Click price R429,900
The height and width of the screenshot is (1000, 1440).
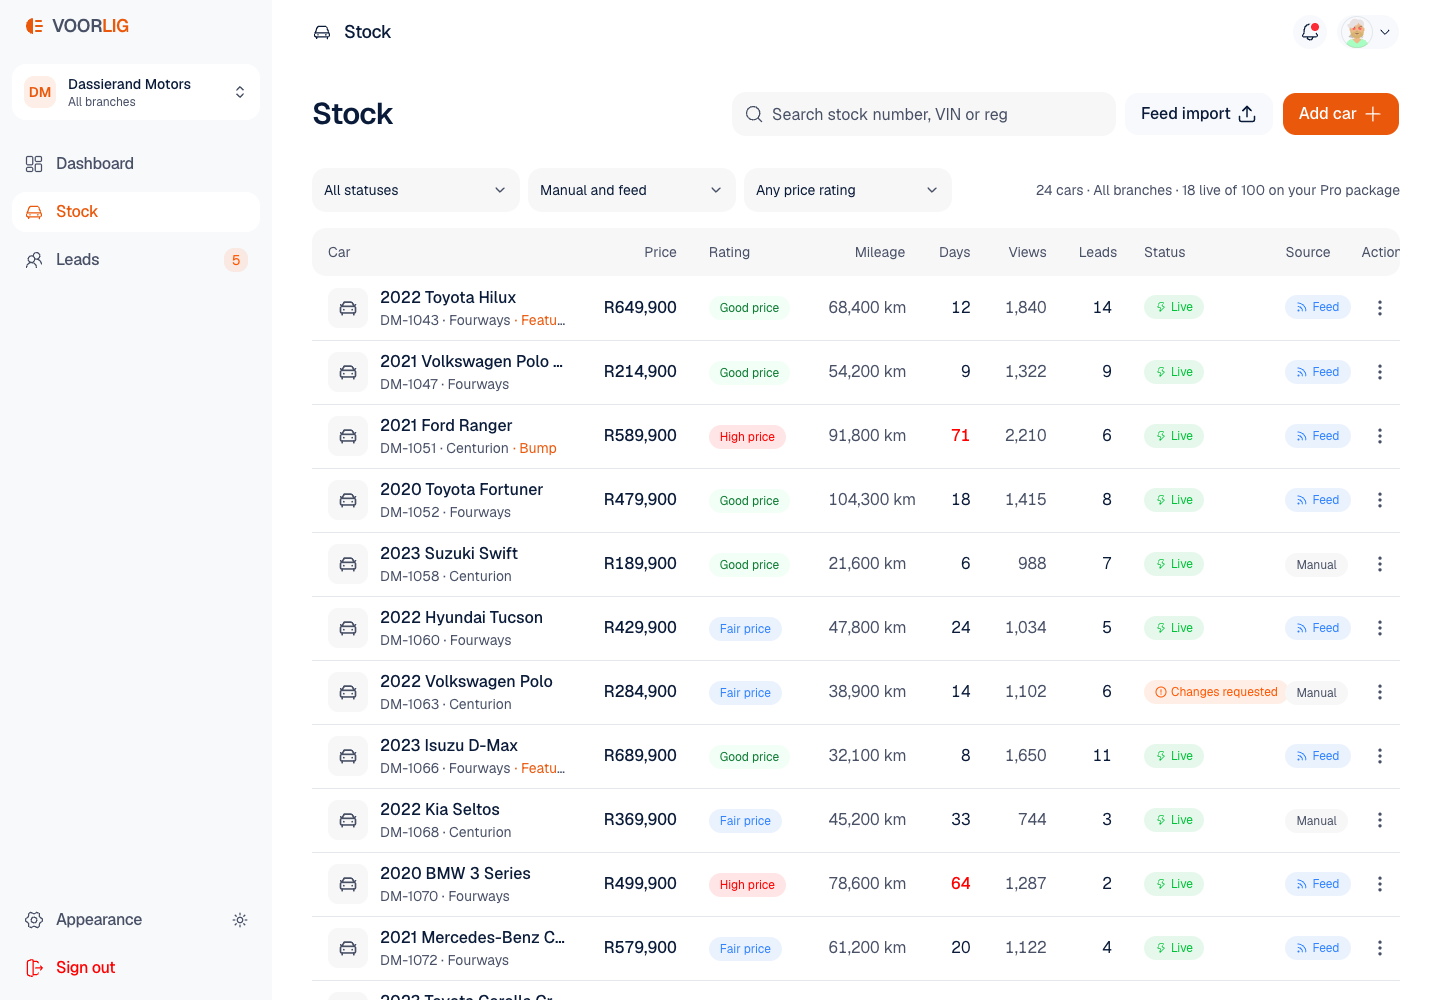click(640, 628)
